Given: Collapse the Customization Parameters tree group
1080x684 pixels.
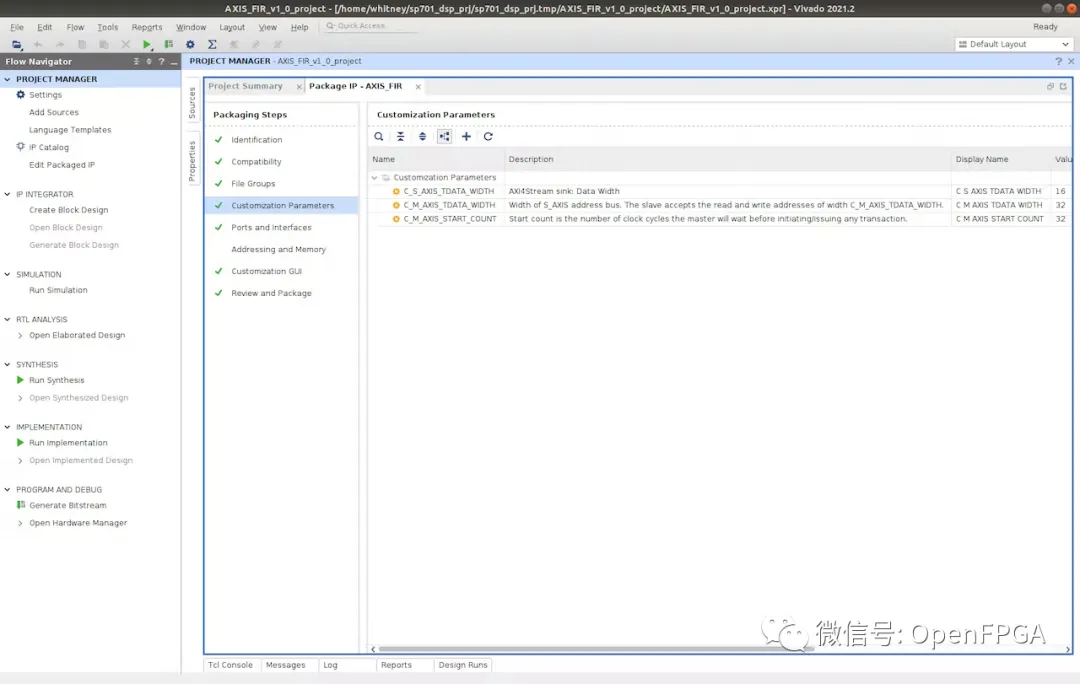Looking at the screenshot, I should point(375,178).
